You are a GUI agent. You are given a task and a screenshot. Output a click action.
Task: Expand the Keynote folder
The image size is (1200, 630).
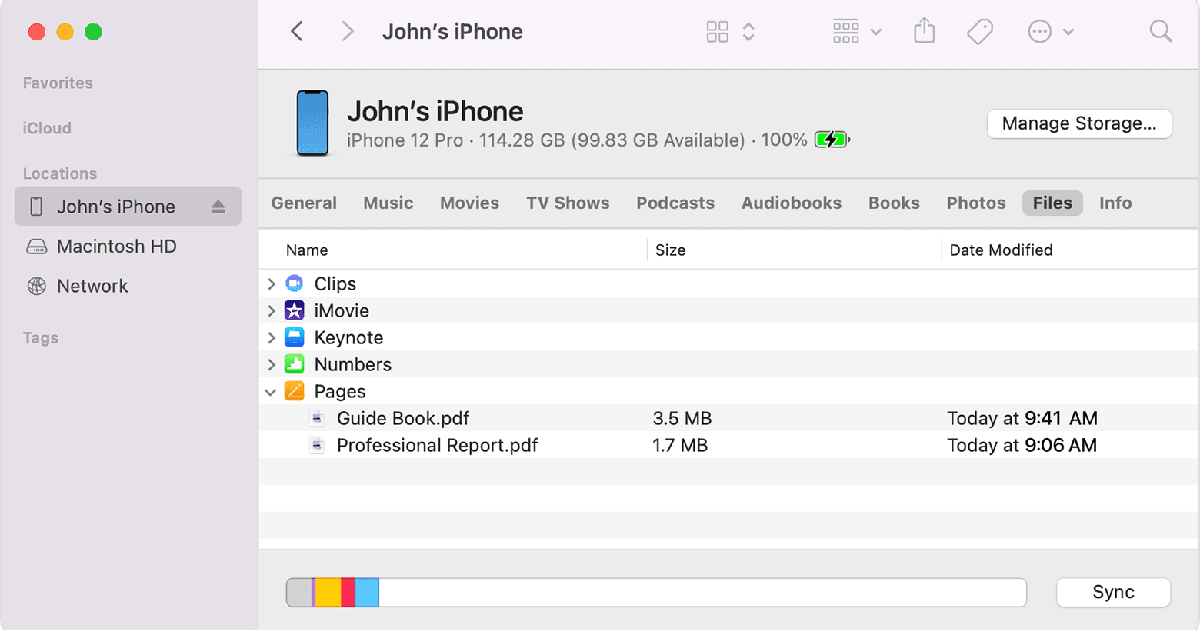271,337
